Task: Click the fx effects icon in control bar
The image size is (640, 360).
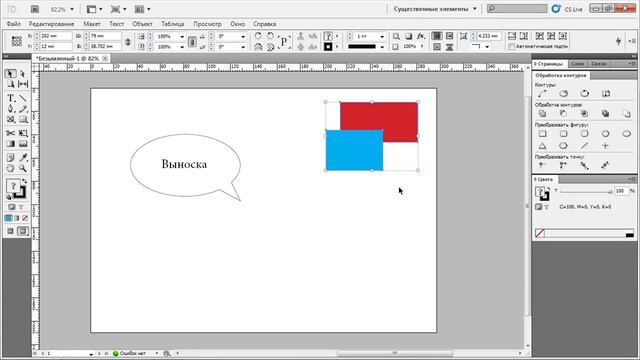Action: 421,36
